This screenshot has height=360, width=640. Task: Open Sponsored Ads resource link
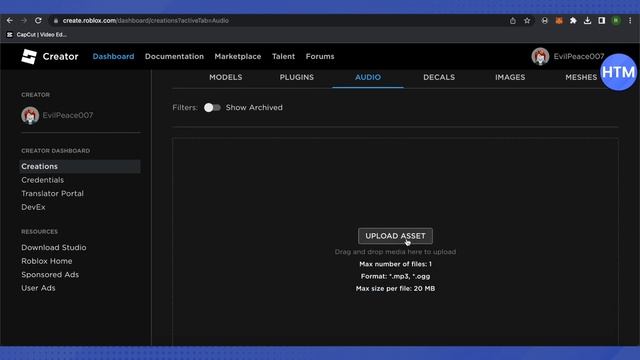click(x=50, y=275)
